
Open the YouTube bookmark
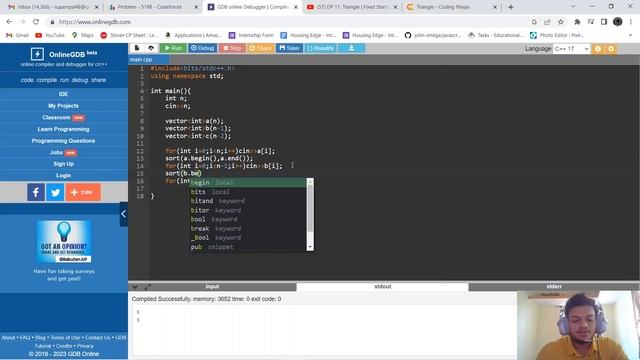tap(50, 36)
